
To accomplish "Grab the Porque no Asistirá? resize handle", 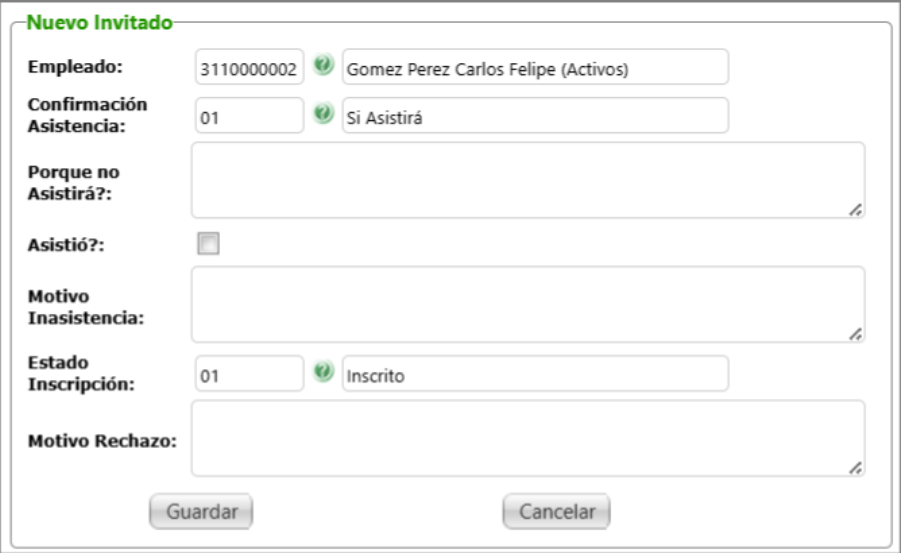I will (x=856, y=210).
